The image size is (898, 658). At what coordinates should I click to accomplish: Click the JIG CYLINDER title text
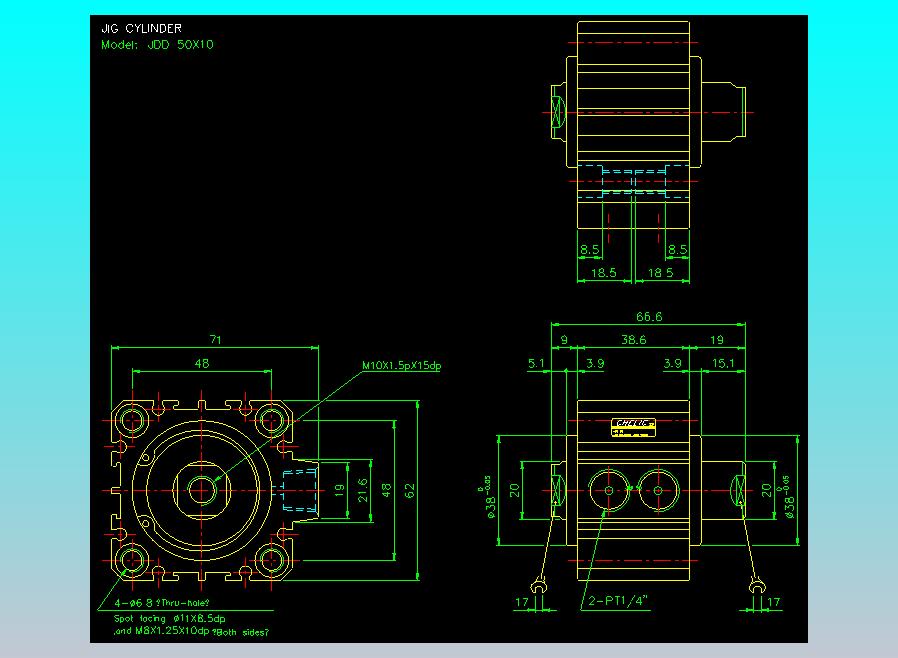pos(141,28)
